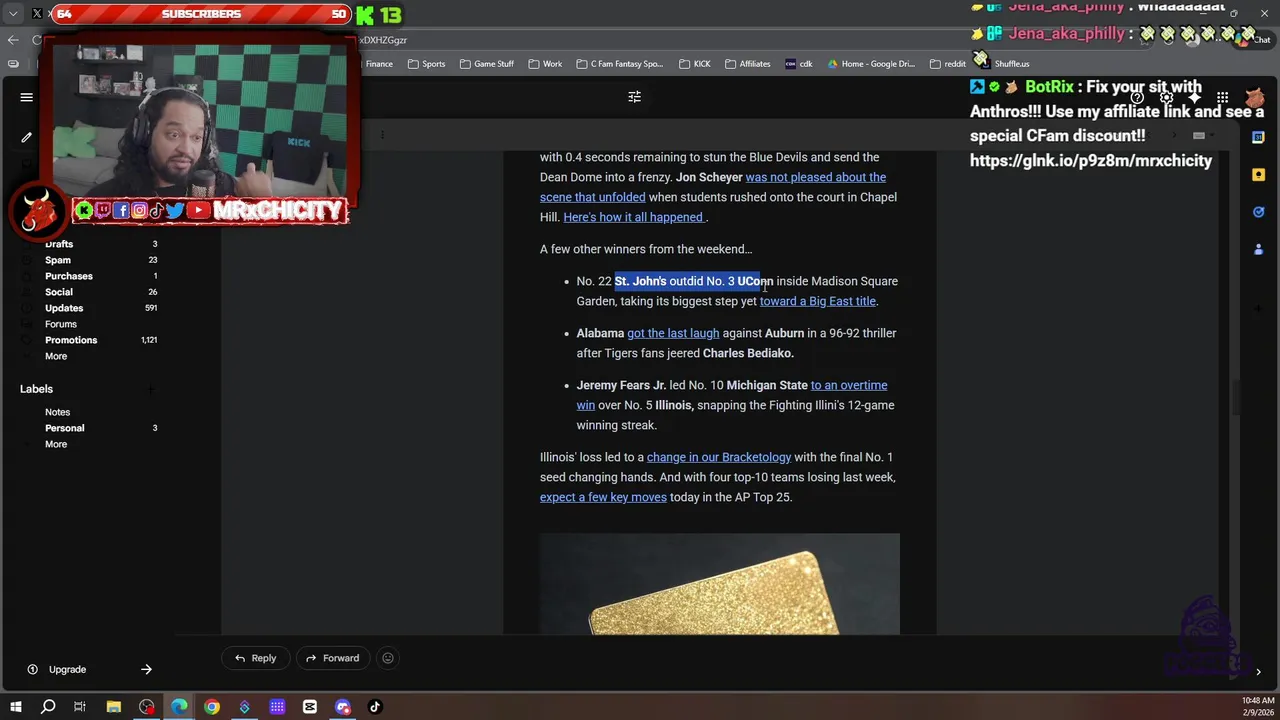Switch to Microsoft Edge in the taskbar
Viewport: 1280px width, 720px height.
pyautogui.click(x=179, y=707)
